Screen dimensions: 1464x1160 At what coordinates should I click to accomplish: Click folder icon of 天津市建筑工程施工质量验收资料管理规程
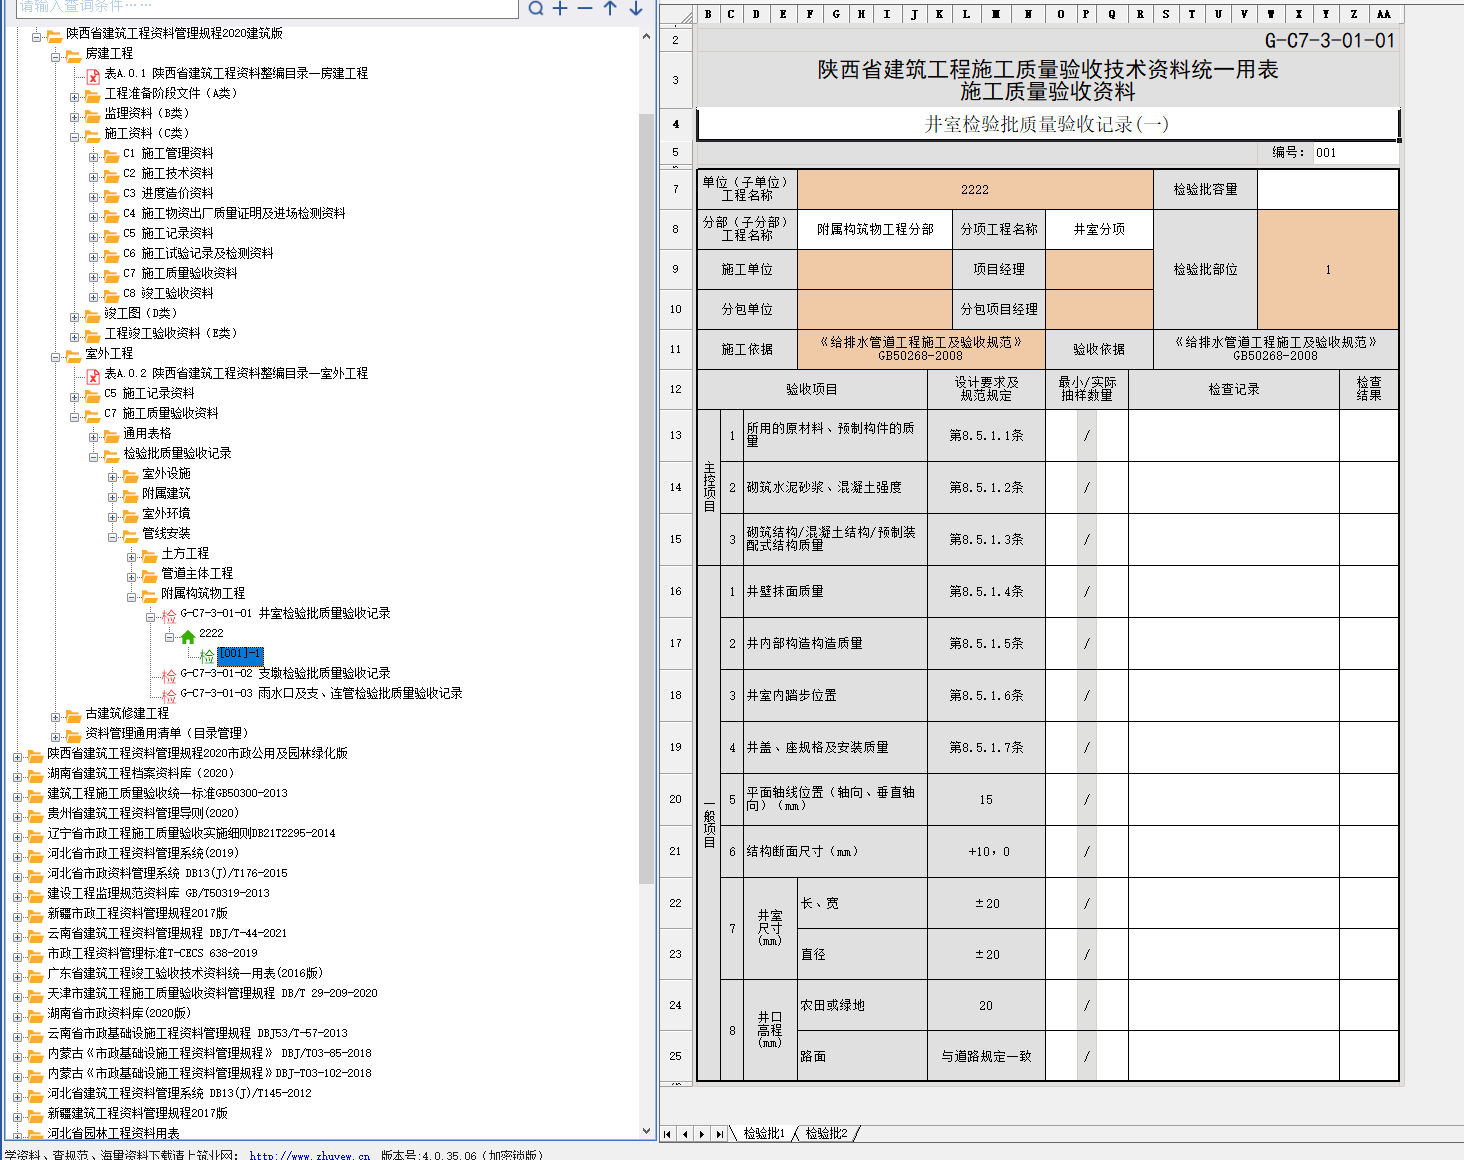tap(35, 994)
